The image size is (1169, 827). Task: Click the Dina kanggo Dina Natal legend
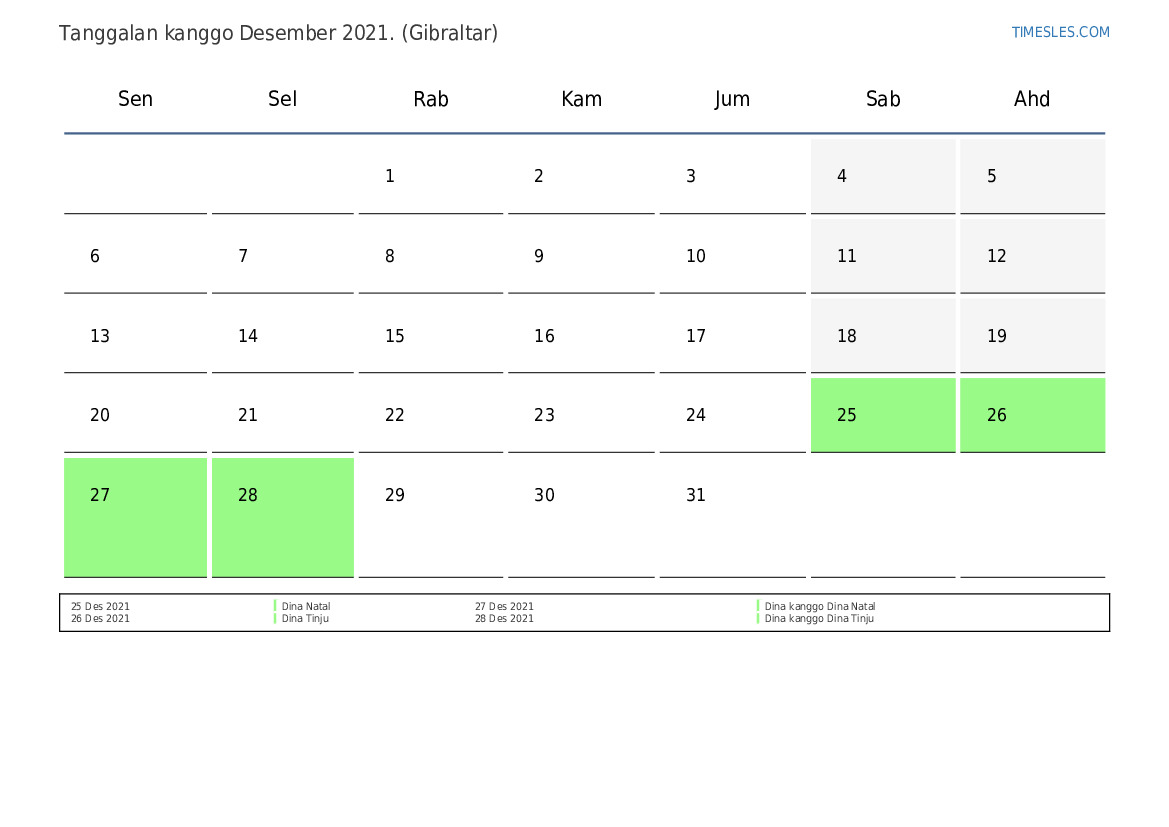coord(819,606)
